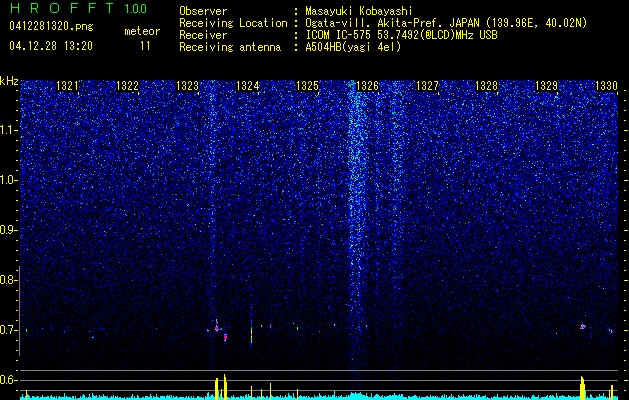Viewport: 629px width, 400px height.
Task: Click the meteor label
Action: click(142, 31)
